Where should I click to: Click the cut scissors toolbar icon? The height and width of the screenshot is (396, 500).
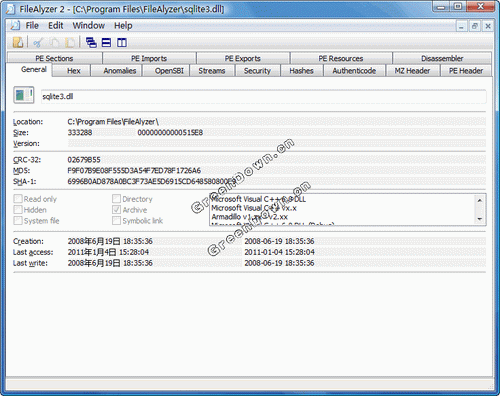[x=38, y=42]
